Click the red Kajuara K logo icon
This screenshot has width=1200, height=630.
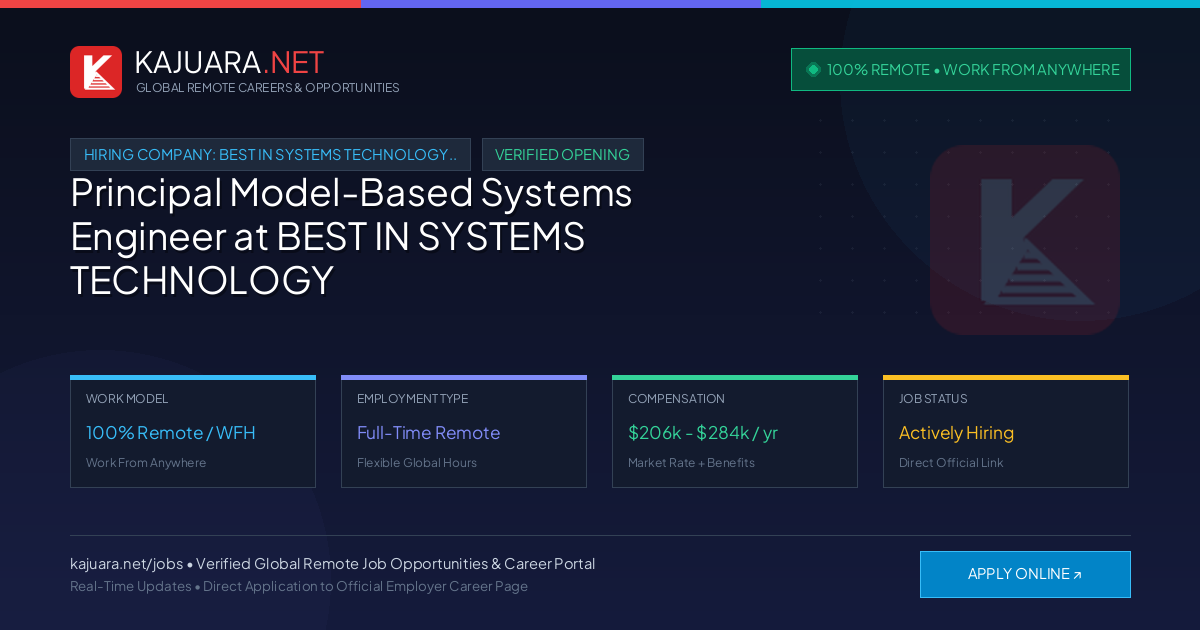pyautogui.click(x=96, y=72)
